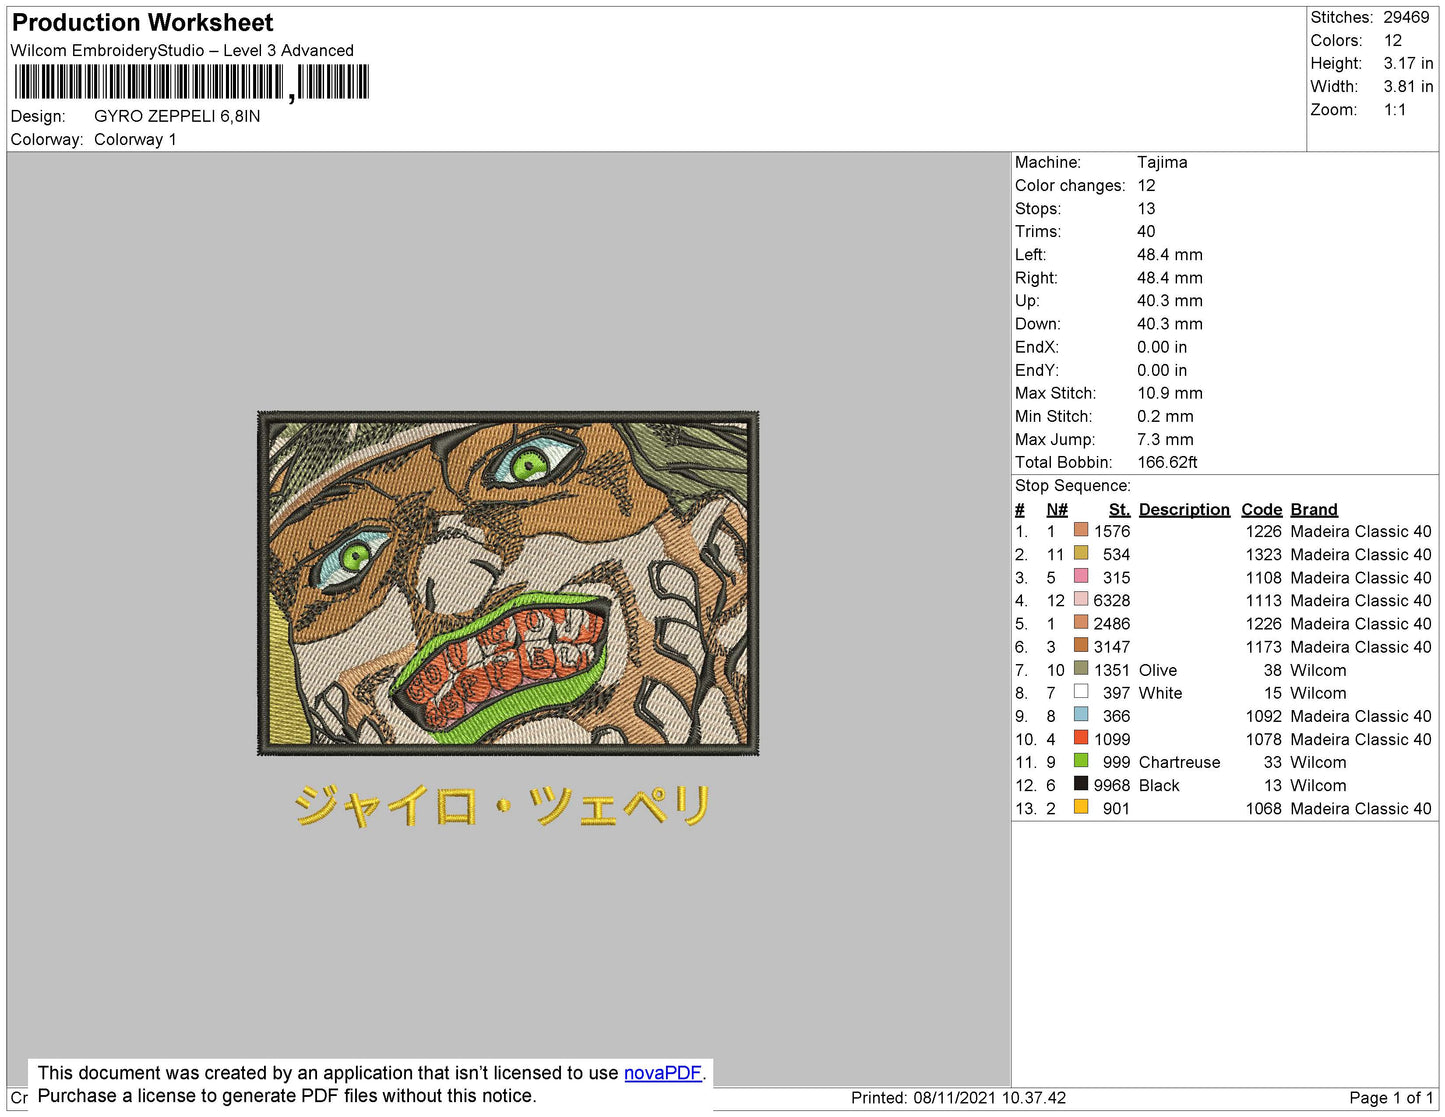1445x1117 pixels.
Task: Click the Code column header
Action: (1261, 509)
